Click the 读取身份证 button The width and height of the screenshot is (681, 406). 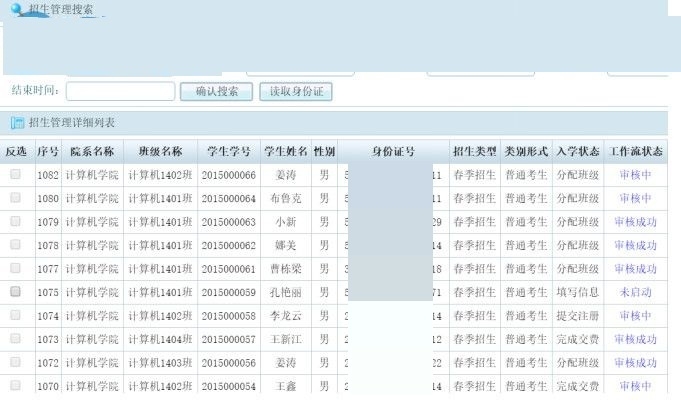pyautogui.click(x=296, y=92)
